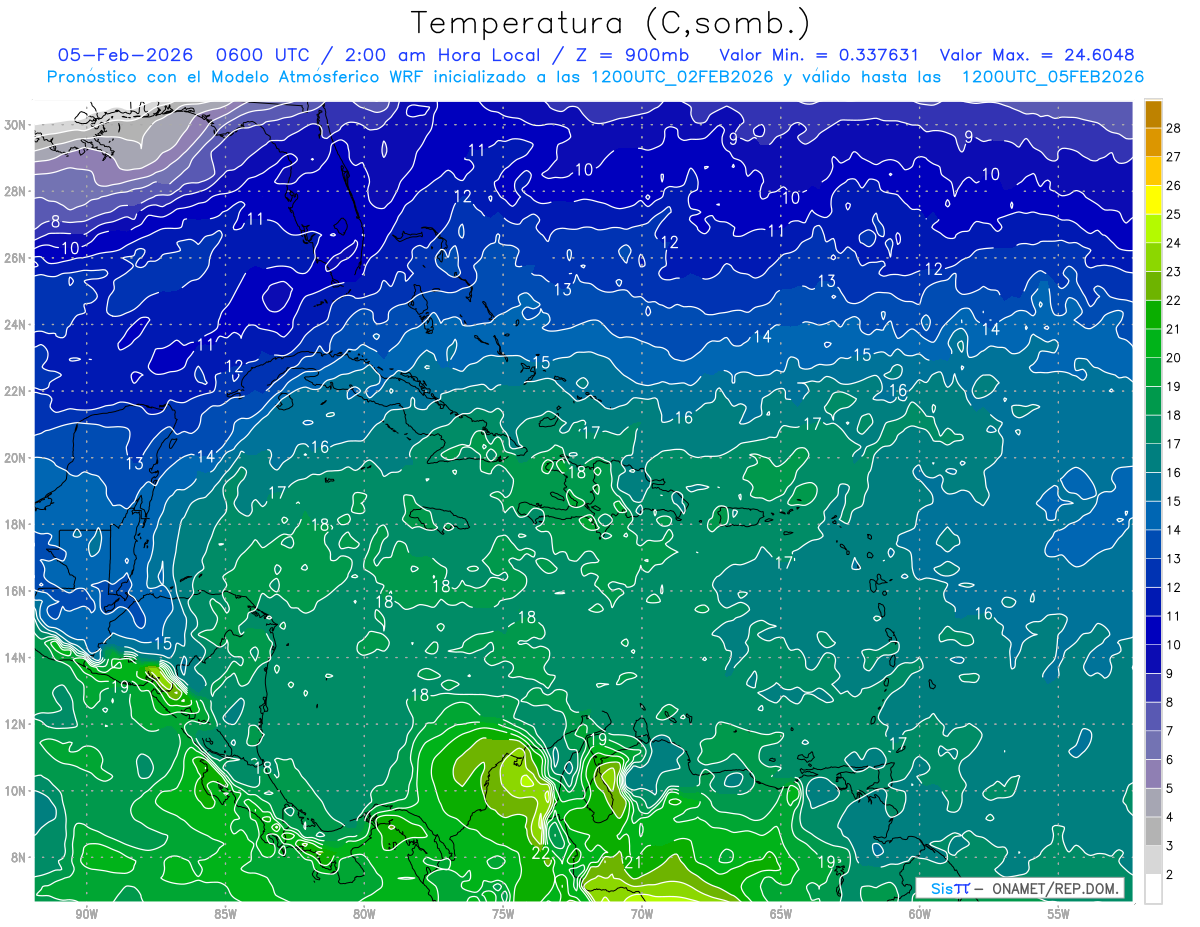Click the '1200UTC_02FEB2026' initialization time text
The width and height of the screenshot is (1200, 927).
click(x=680, y=77)
